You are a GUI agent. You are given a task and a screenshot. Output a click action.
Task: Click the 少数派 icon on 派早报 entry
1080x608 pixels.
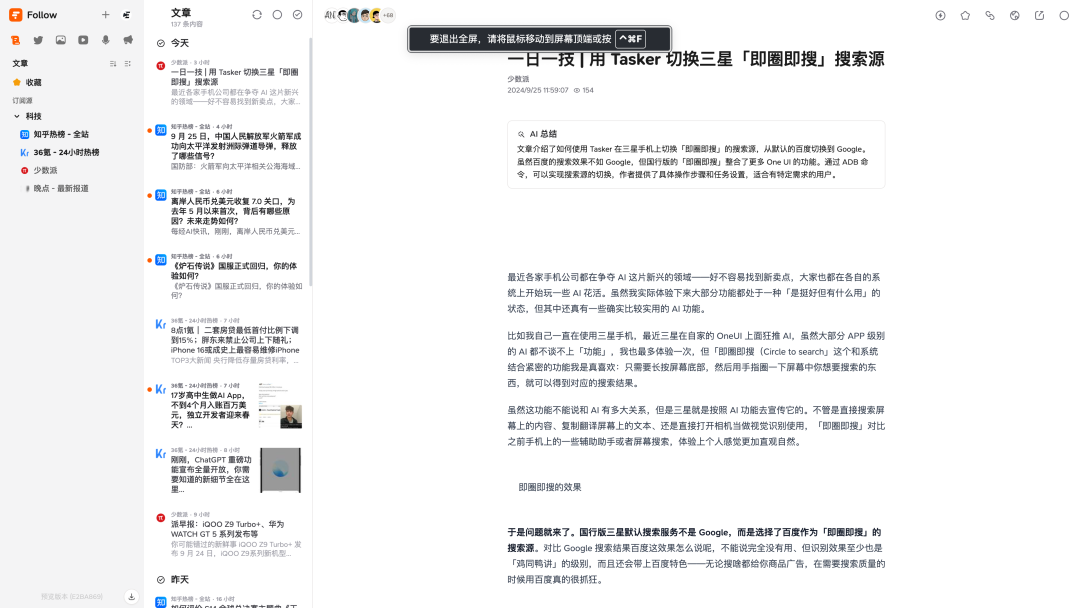point(160,518)
